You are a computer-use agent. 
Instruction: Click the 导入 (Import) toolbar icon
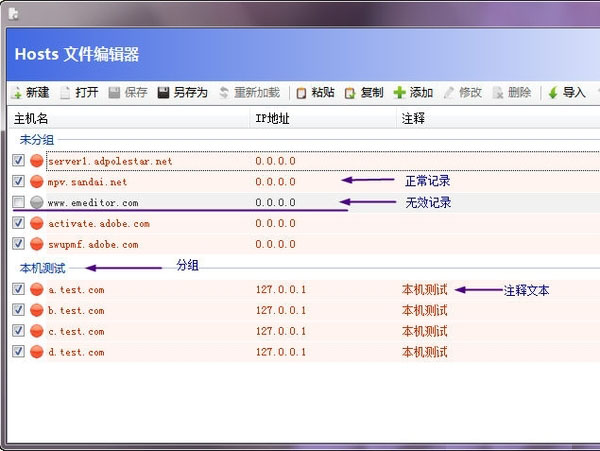tap(552, 93)
